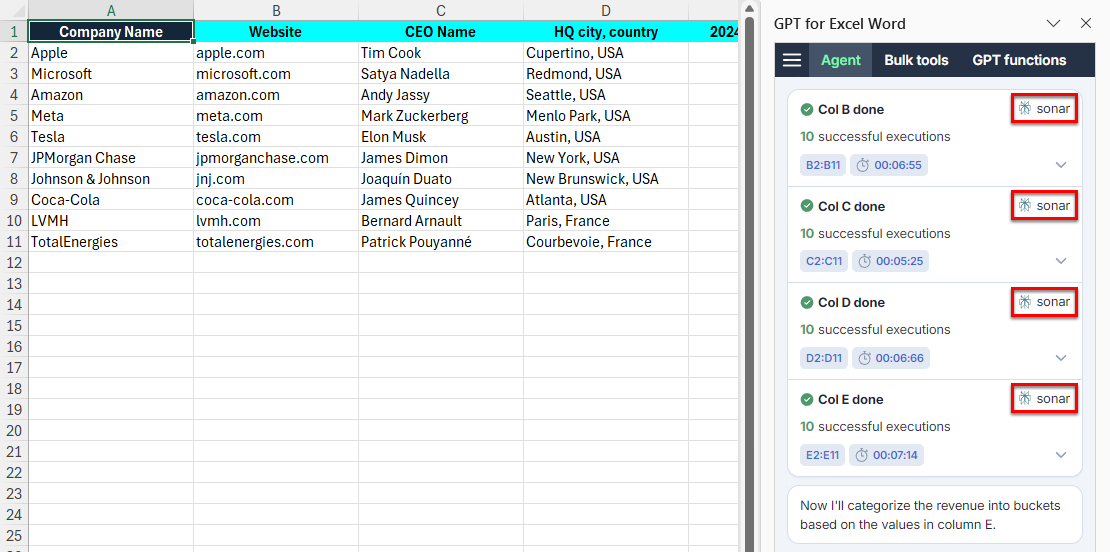Expand the Col B done details chevron
Viewport: 1110px width, 552px height.
pyautogui.click(x=1061, y=165)
